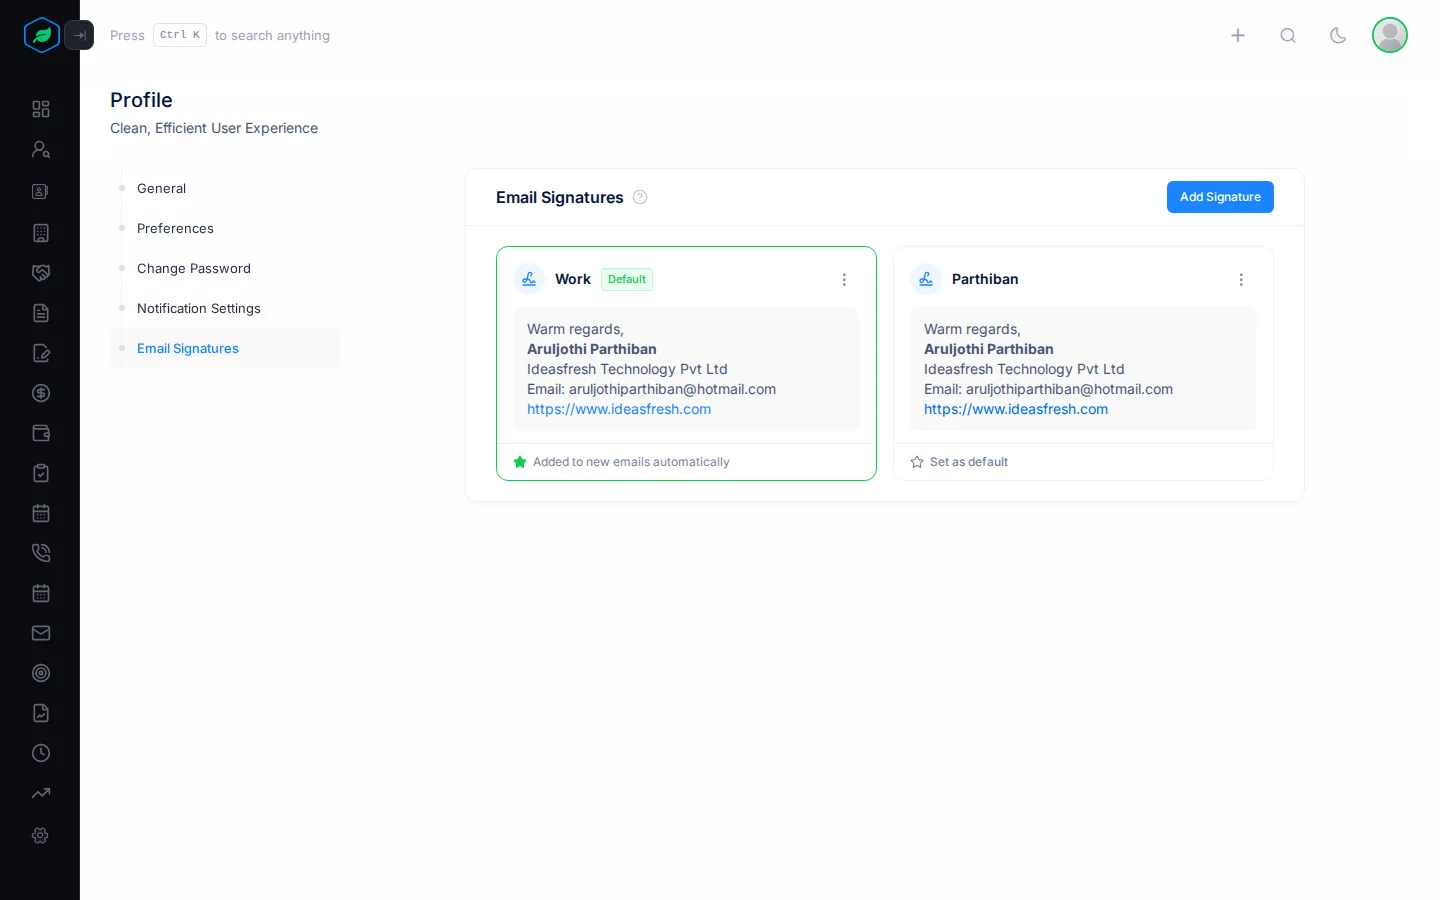Open the mail envelope sidebar icon
The width and height of the screenshot is (1440, 900).
coord(41,633)
